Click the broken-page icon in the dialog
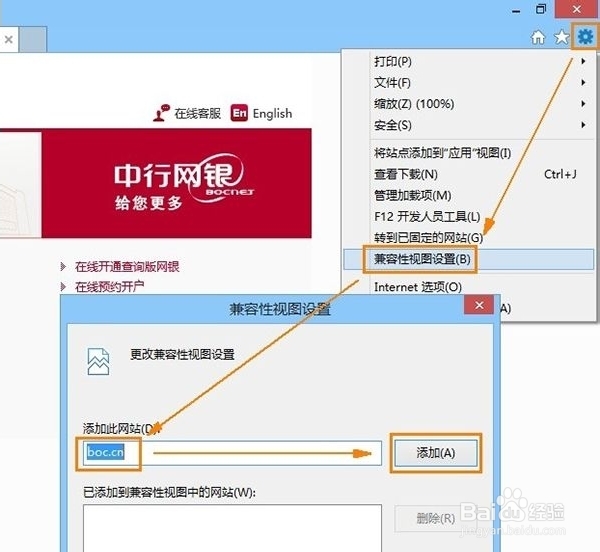Image resolution: width=600 pixels, height=552 pixels. tap(98, 361)
